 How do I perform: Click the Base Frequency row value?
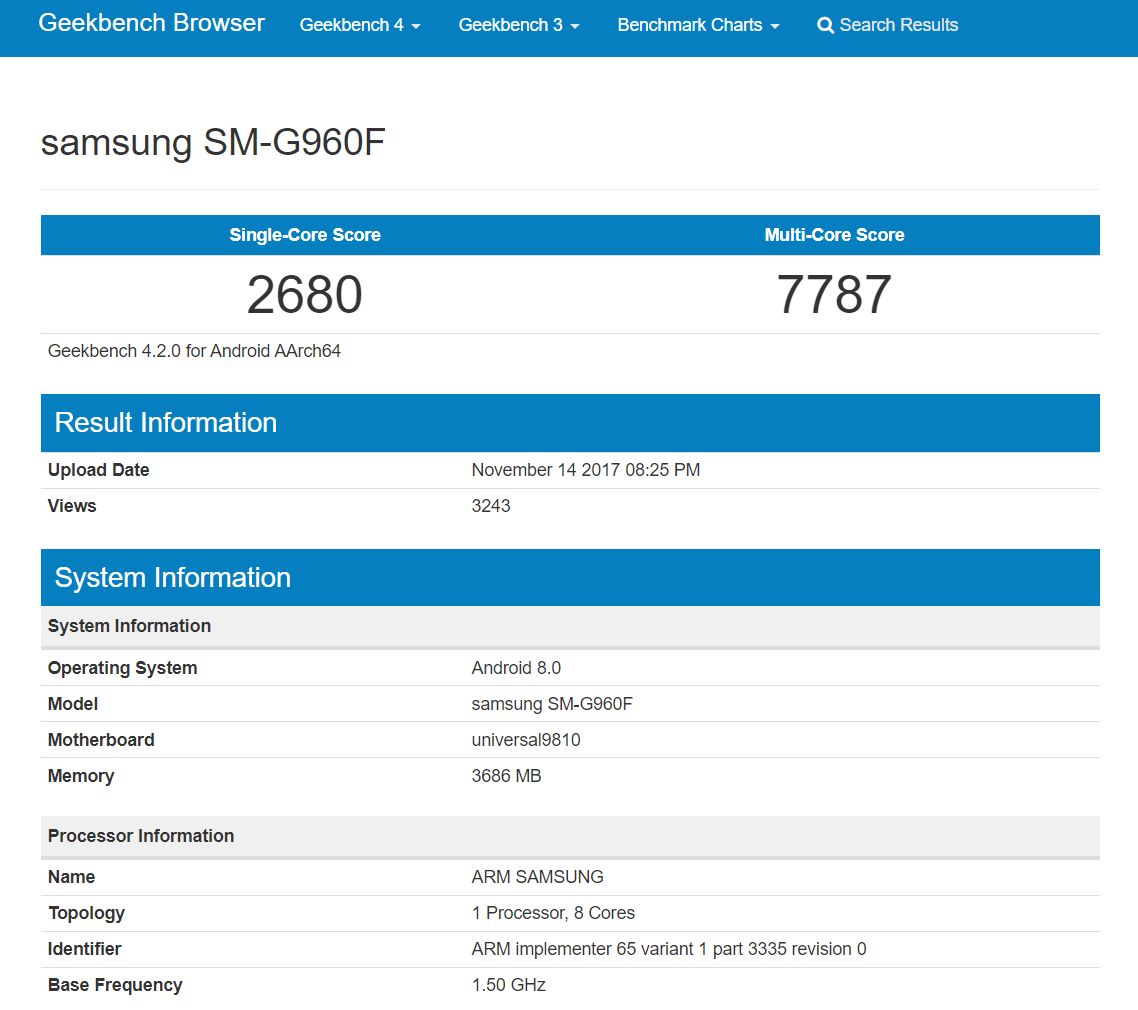pyautogui.click(x=507, y=984)
